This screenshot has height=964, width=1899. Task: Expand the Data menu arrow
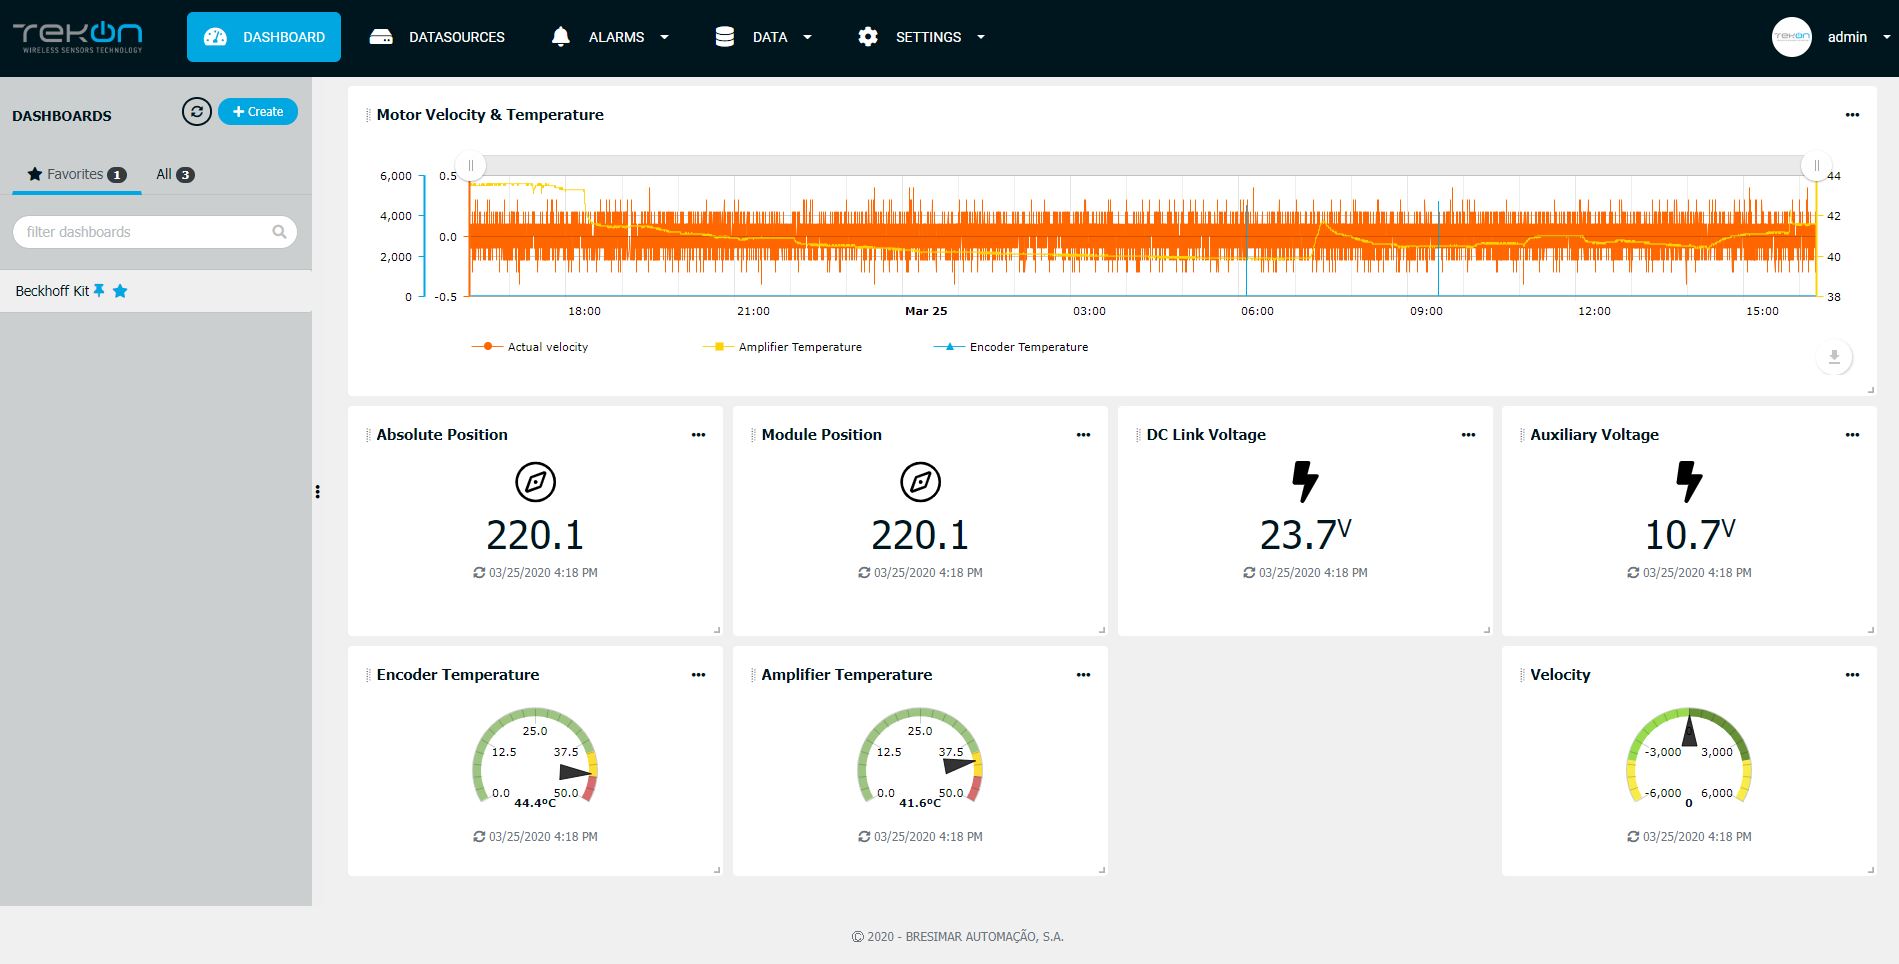(x=807, y=37)
